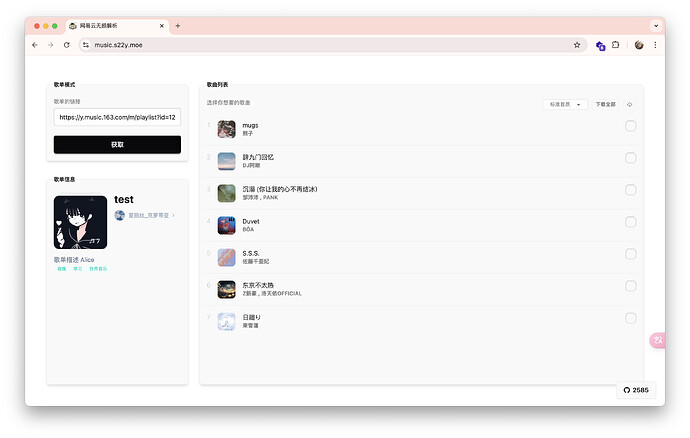Open the 标准音质 quality dropdown
Screen dimensions: 690x438
[x=565, y=104]
